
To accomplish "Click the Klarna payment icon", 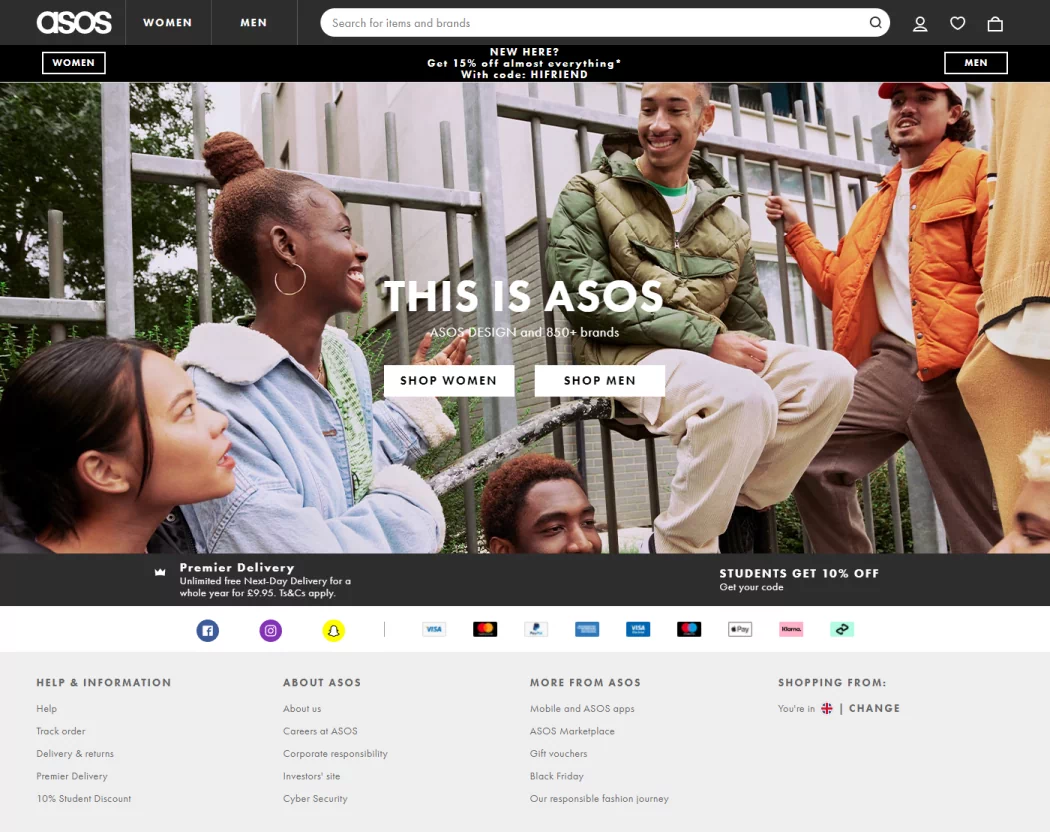I will (x=791, y=629).
